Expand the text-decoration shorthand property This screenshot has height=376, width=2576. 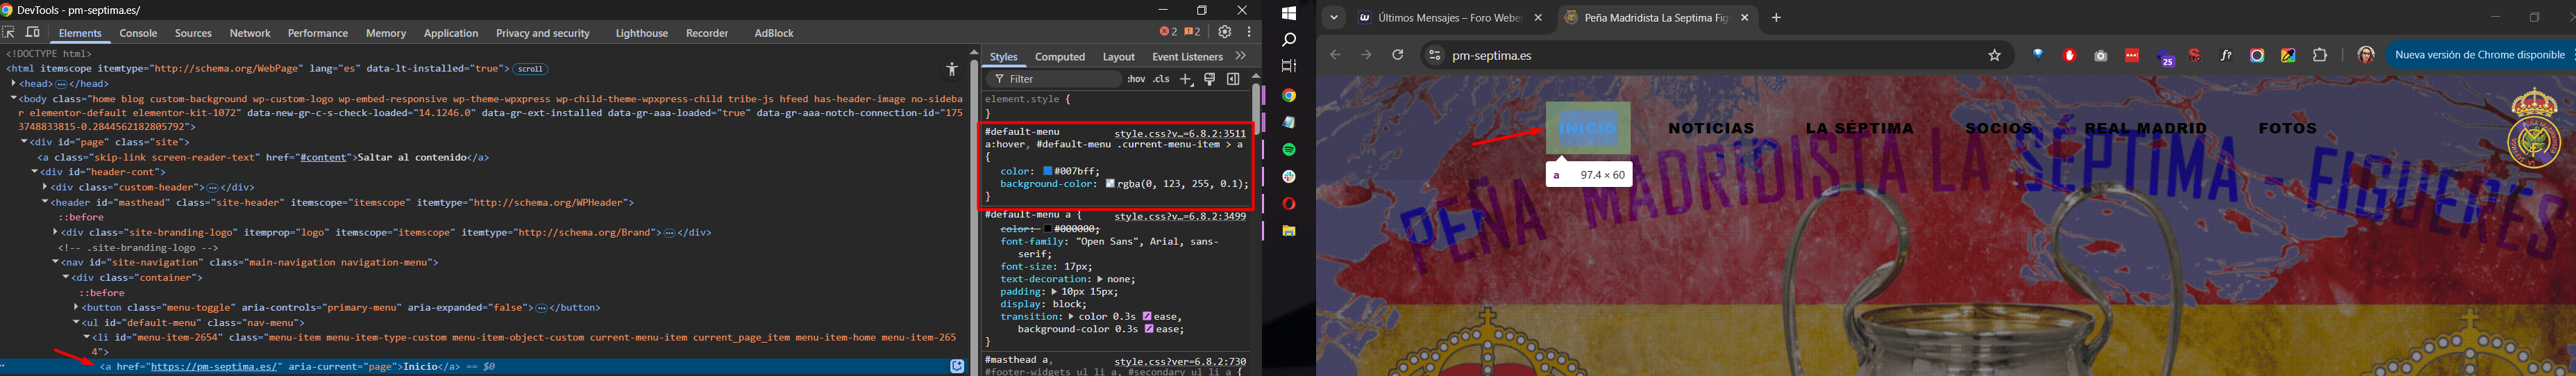point(1101,279)
